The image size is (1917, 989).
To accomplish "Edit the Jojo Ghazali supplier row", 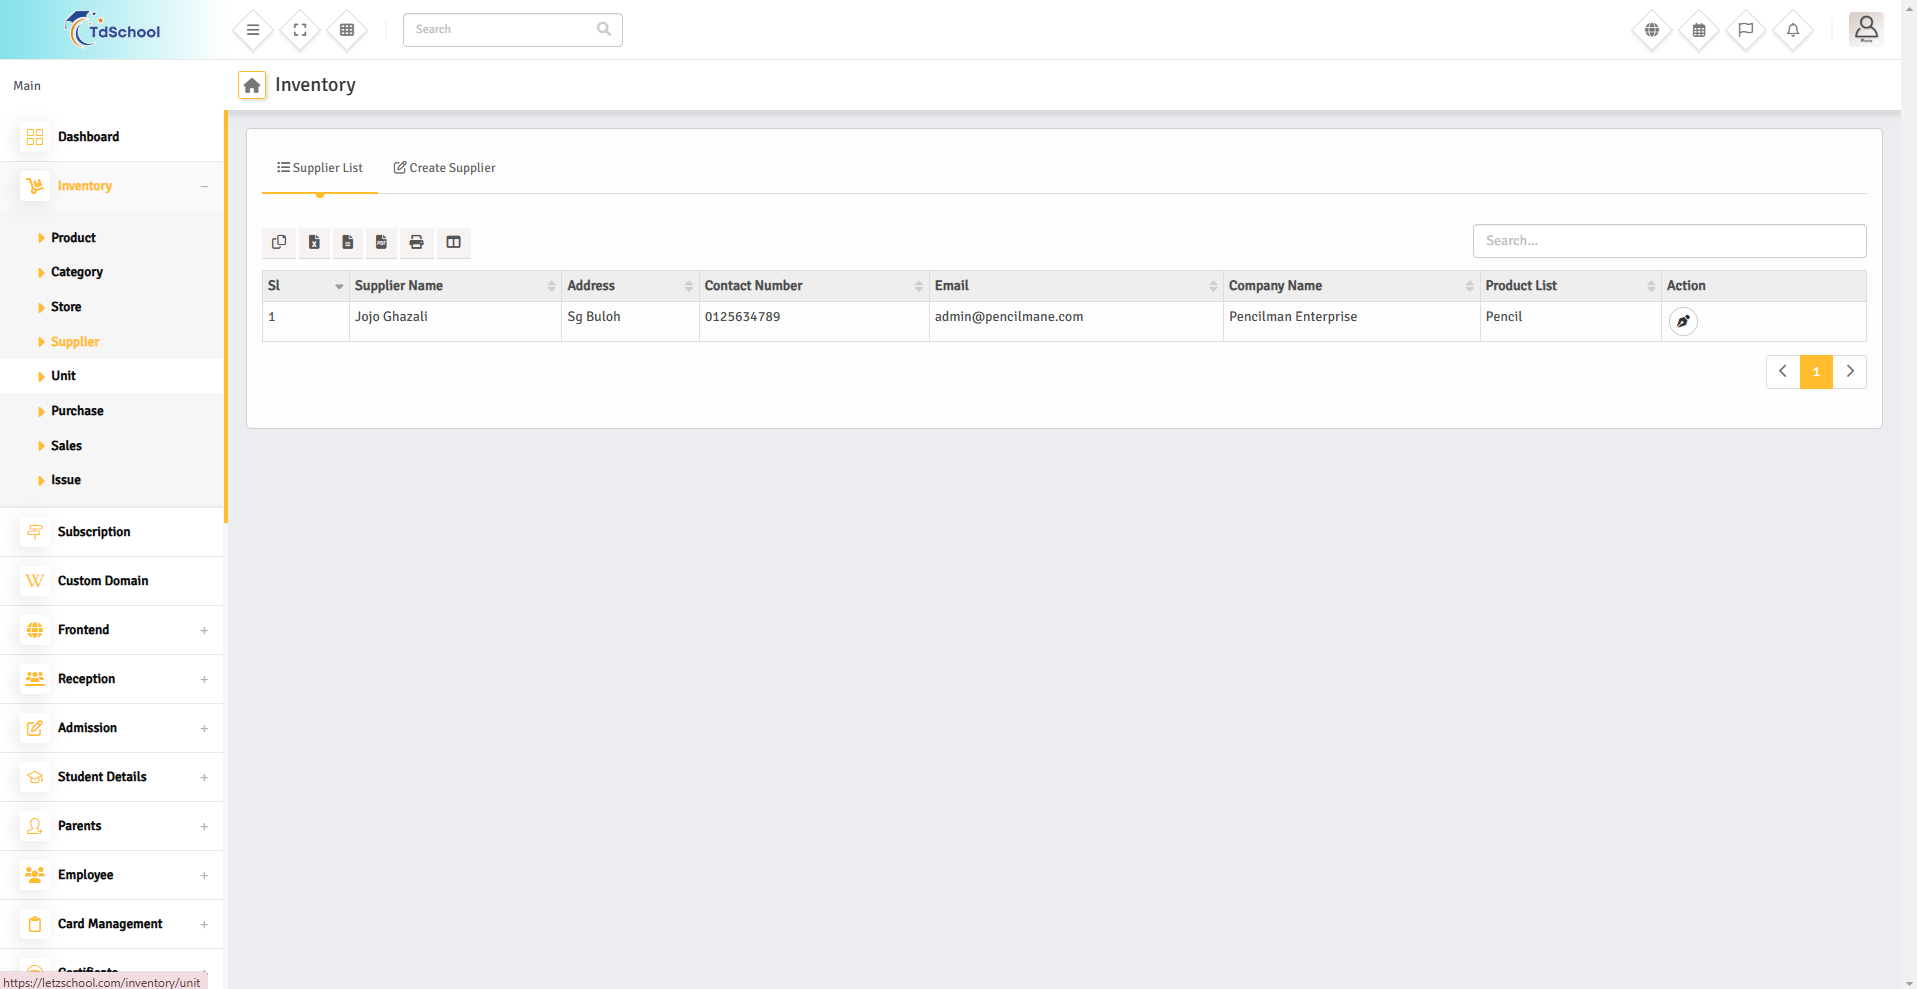I will point(1683,321).
